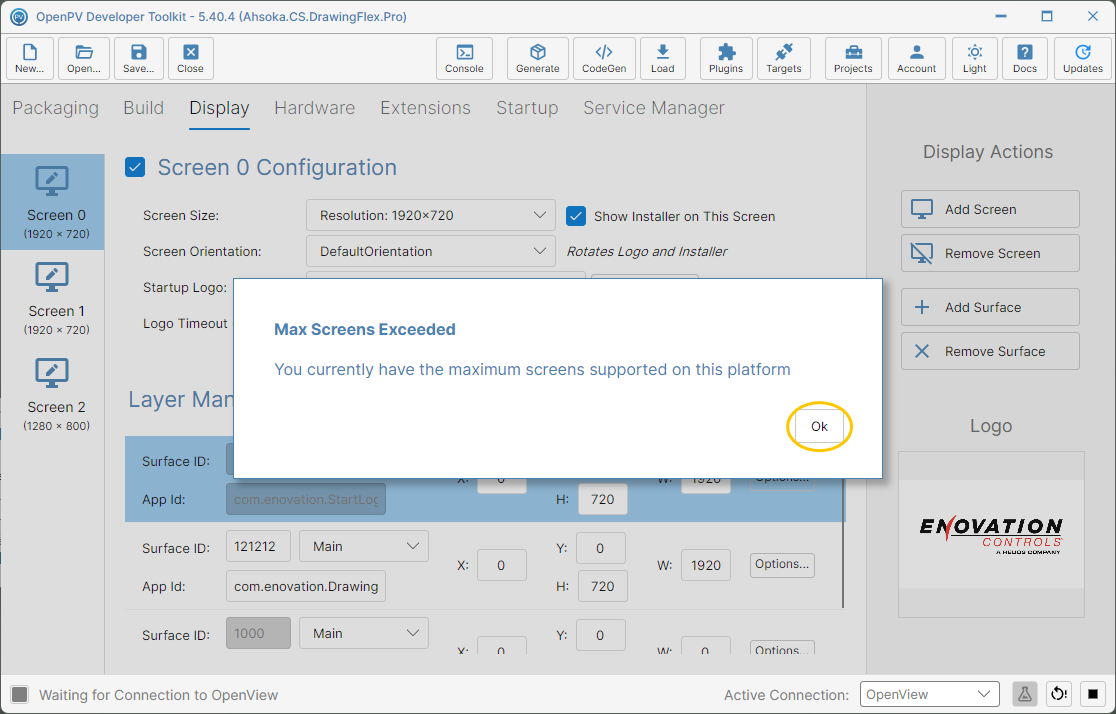Open the Hardware tab
Screen dimensions: 1116x714
pos(315,108)
